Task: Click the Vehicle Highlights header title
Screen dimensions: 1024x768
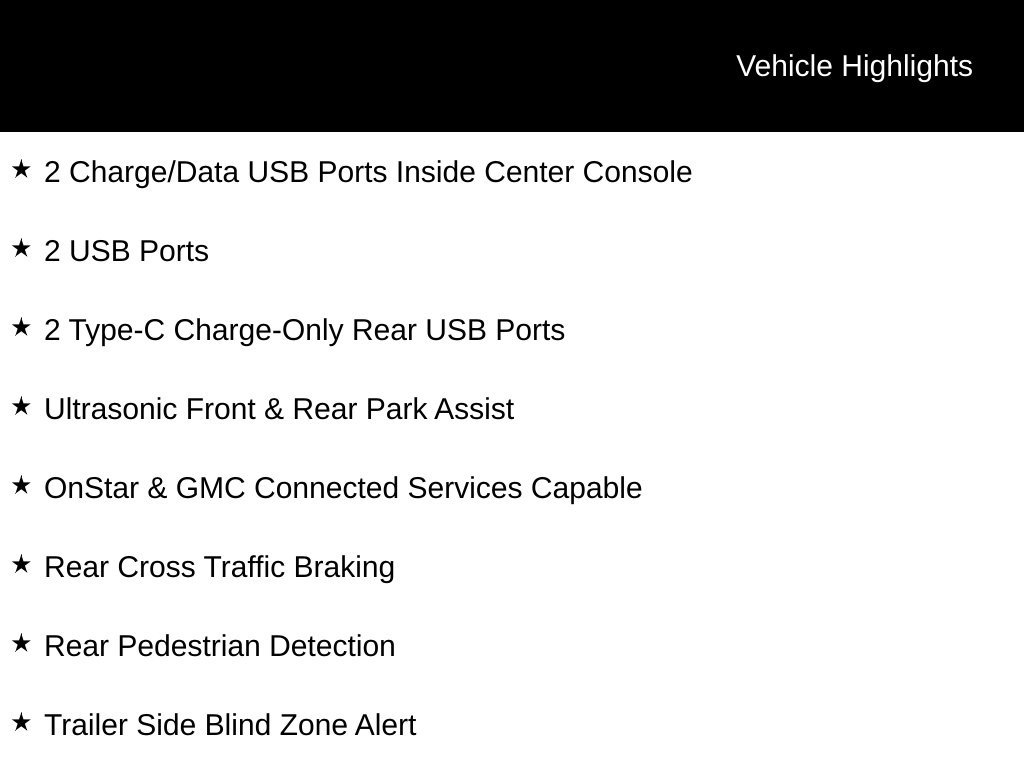Action: click(854, 67)
